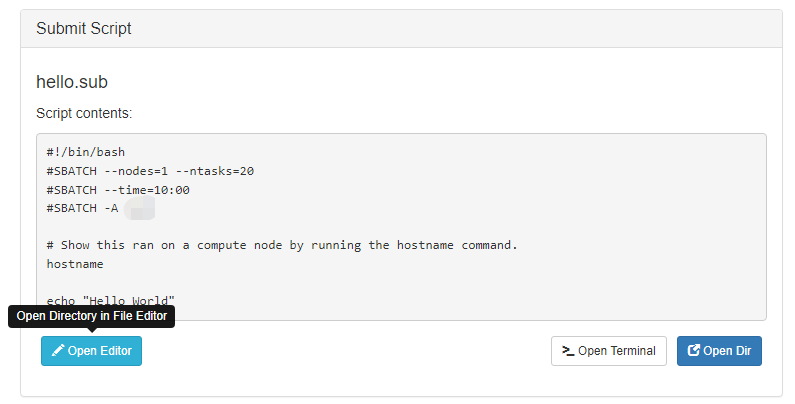Image resolution: width=795 pixels, height=404 pixels.
Task: Click the echo "Hello World" line
Action: point(111,301)
